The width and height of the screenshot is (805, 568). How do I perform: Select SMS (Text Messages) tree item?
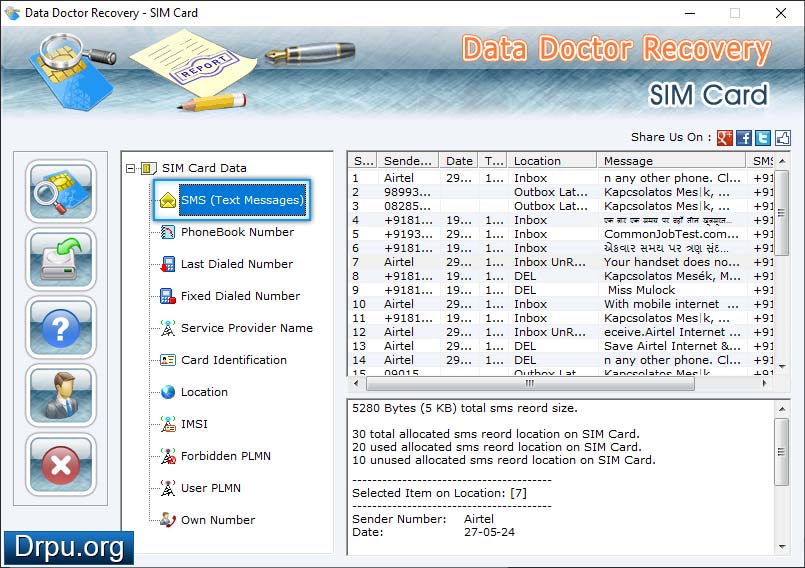click(x=242, y=200)
